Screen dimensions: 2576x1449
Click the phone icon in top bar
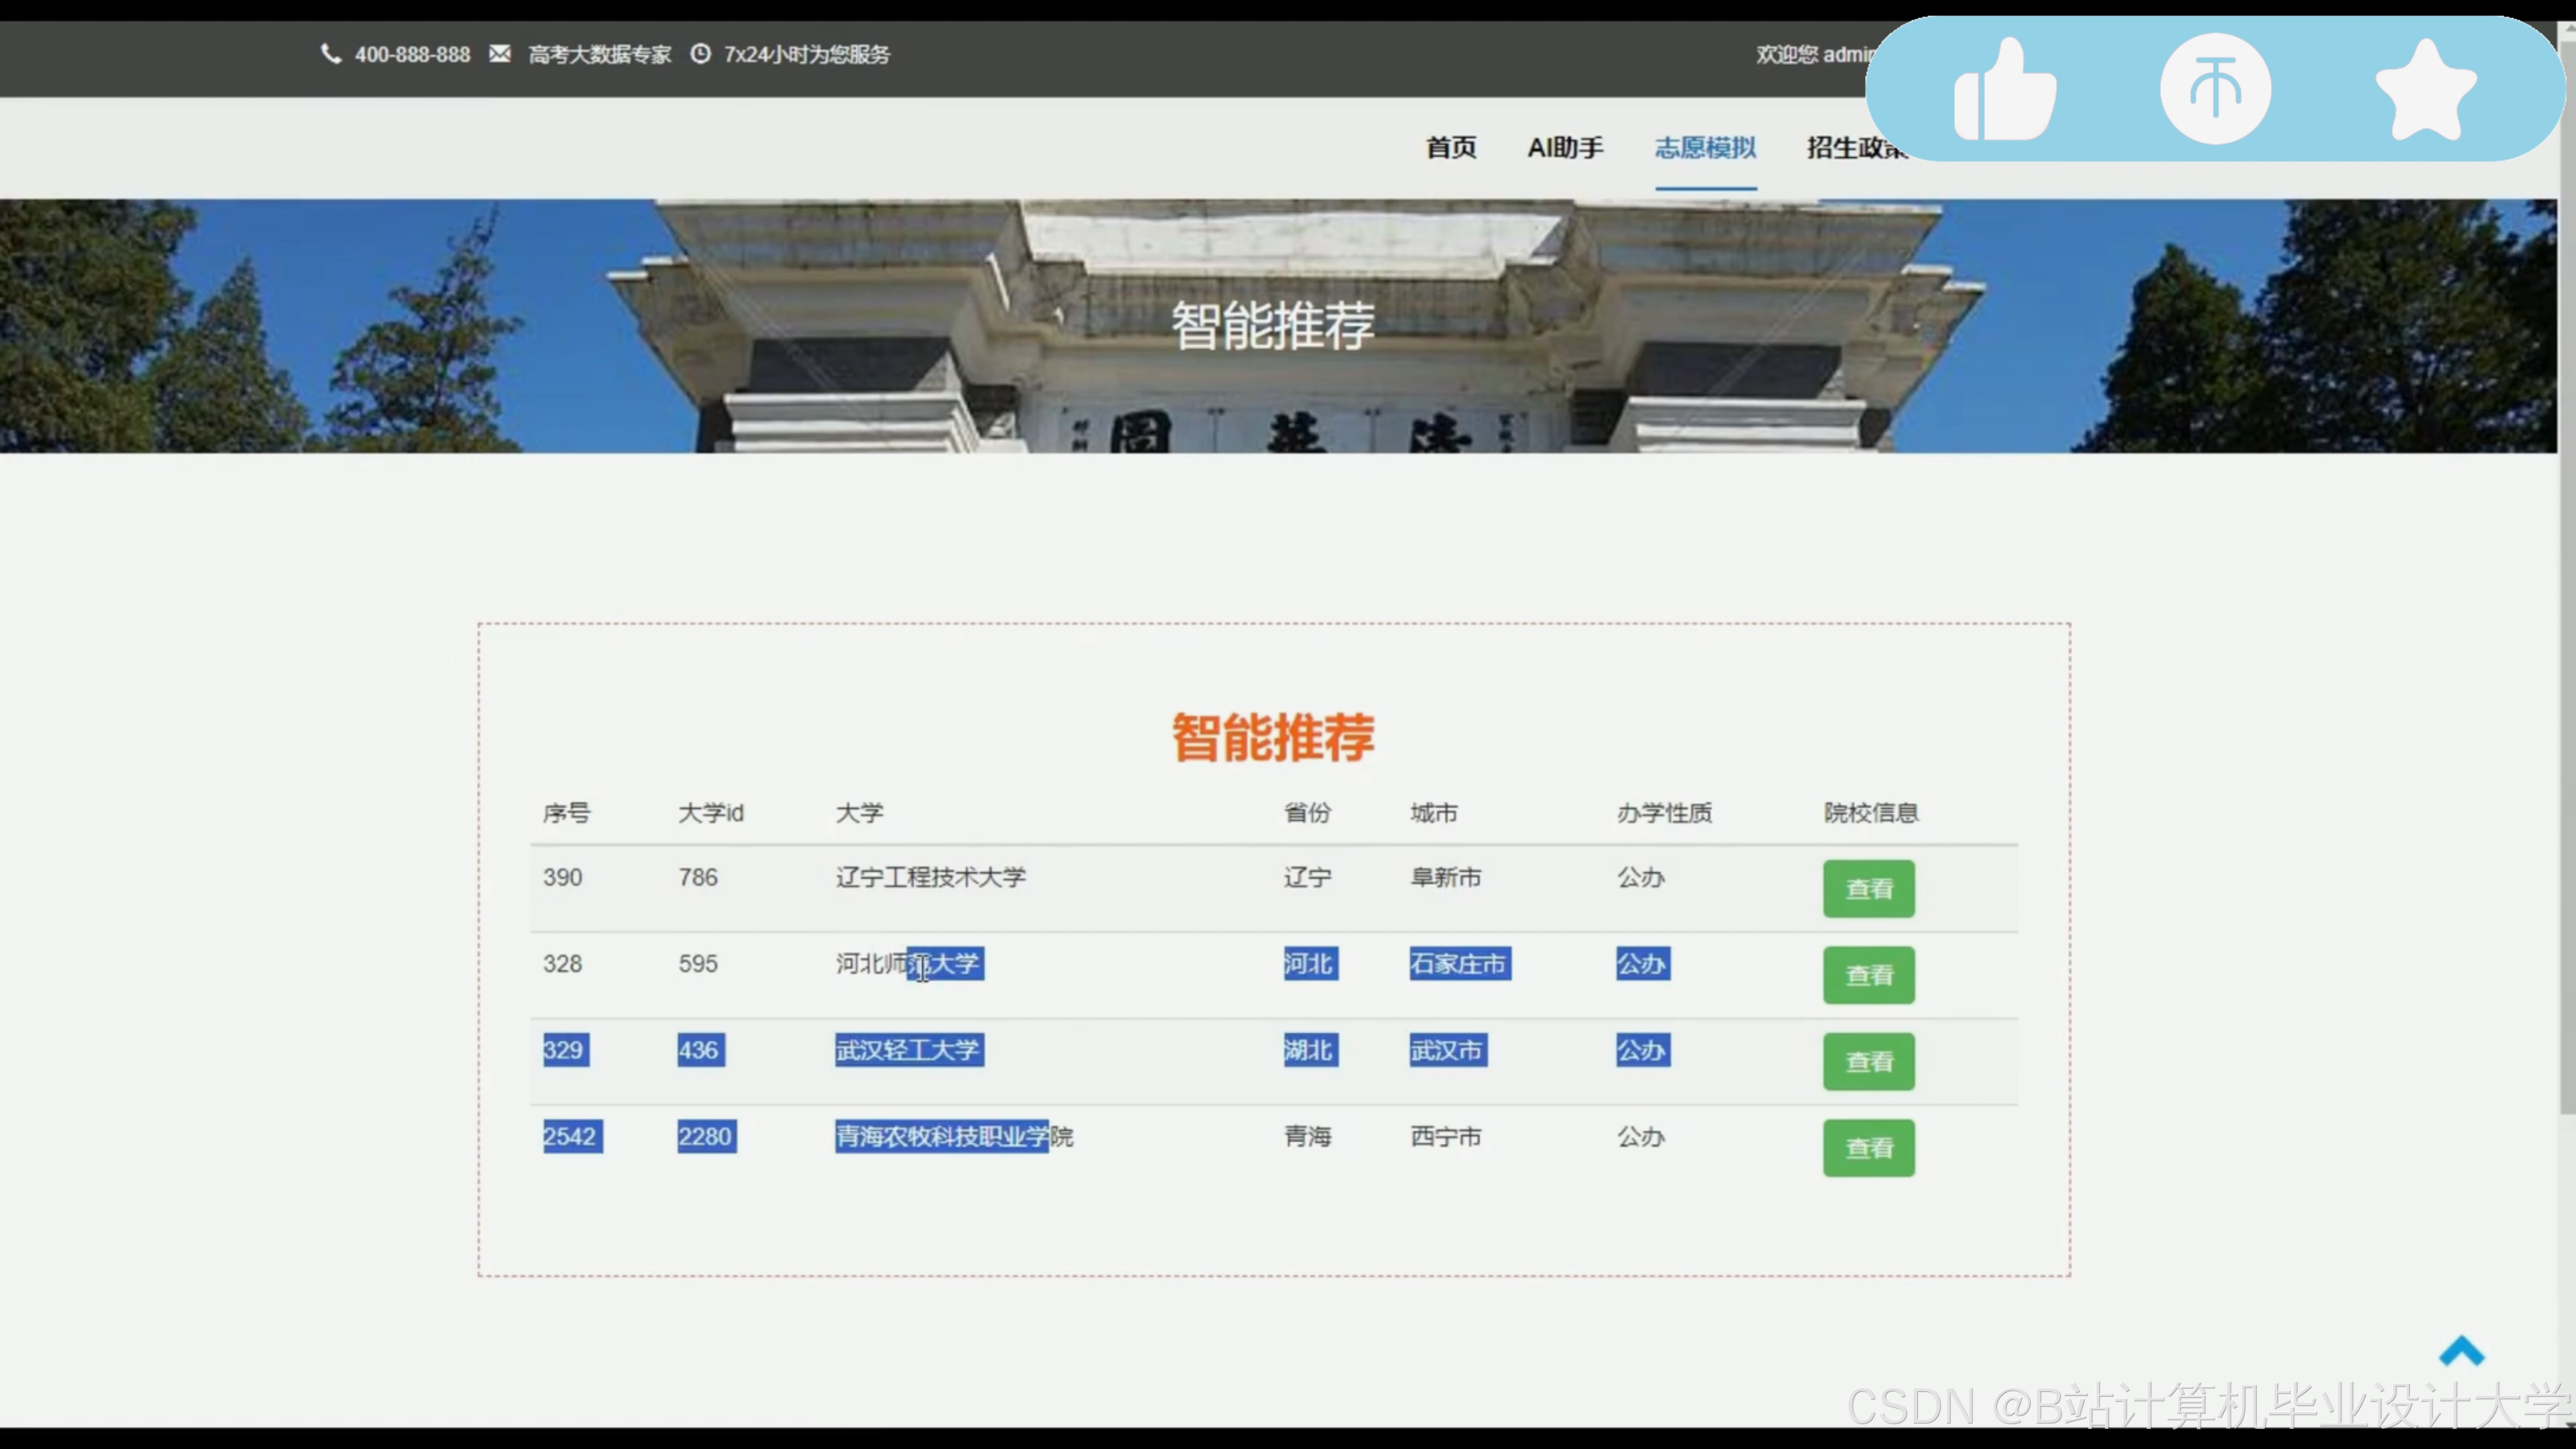coord(331,54)
